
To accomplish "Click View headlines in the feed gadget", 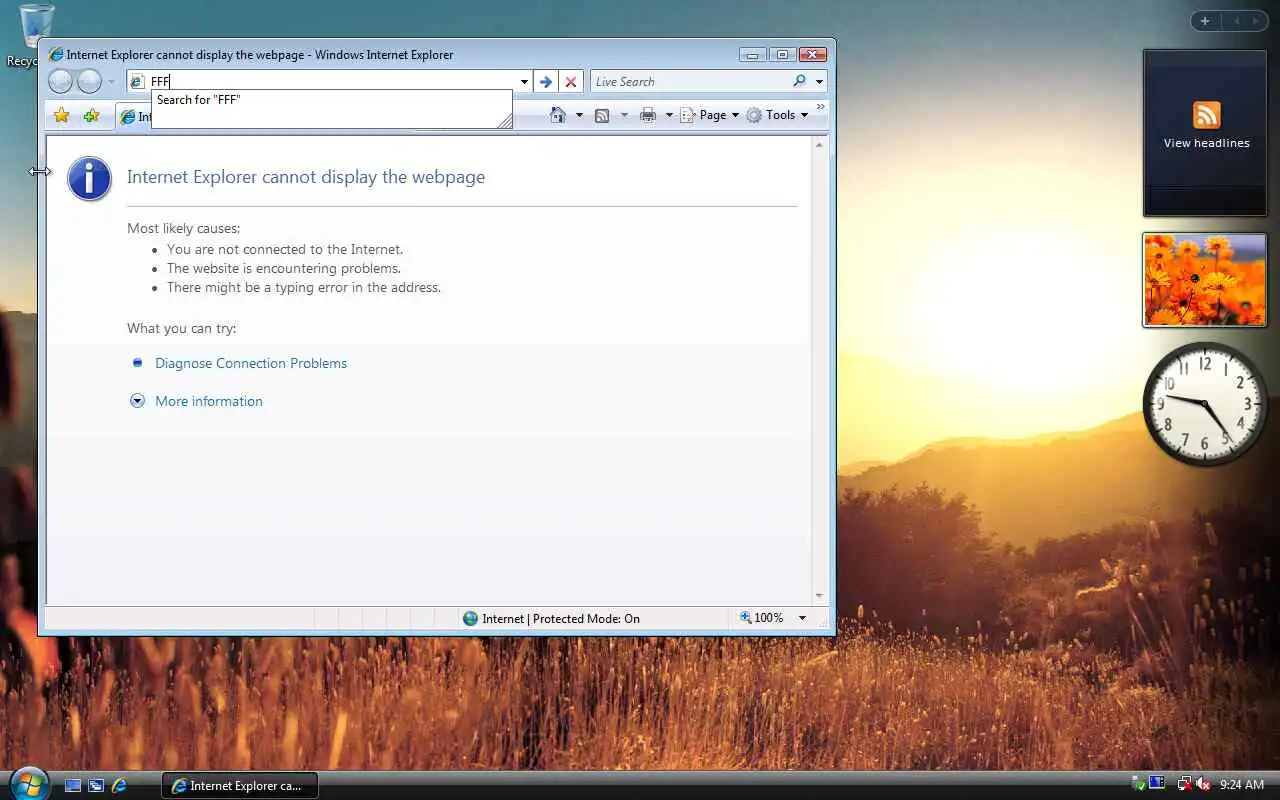I will tap(1206, 143).
